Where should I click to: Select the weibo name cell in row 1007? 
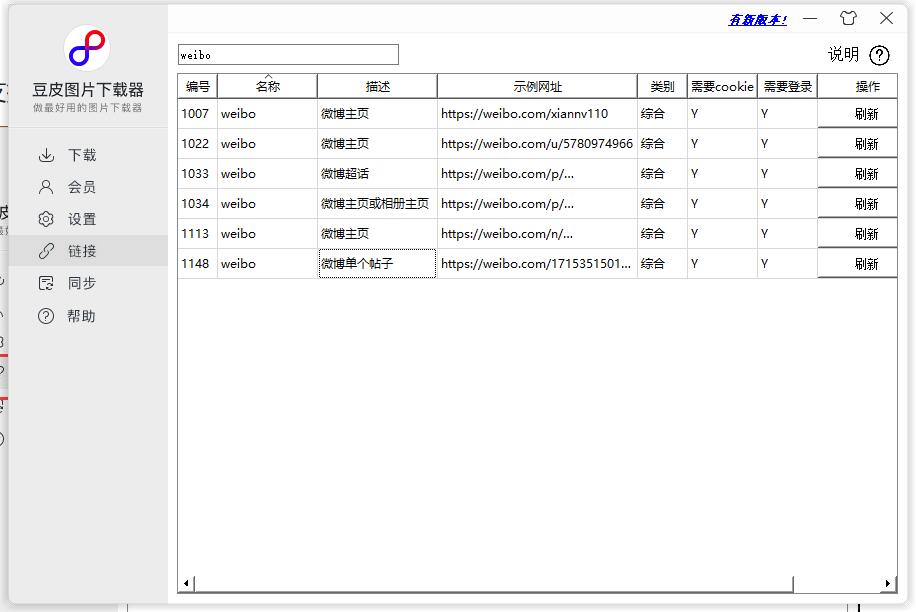[x=268, y=114]
